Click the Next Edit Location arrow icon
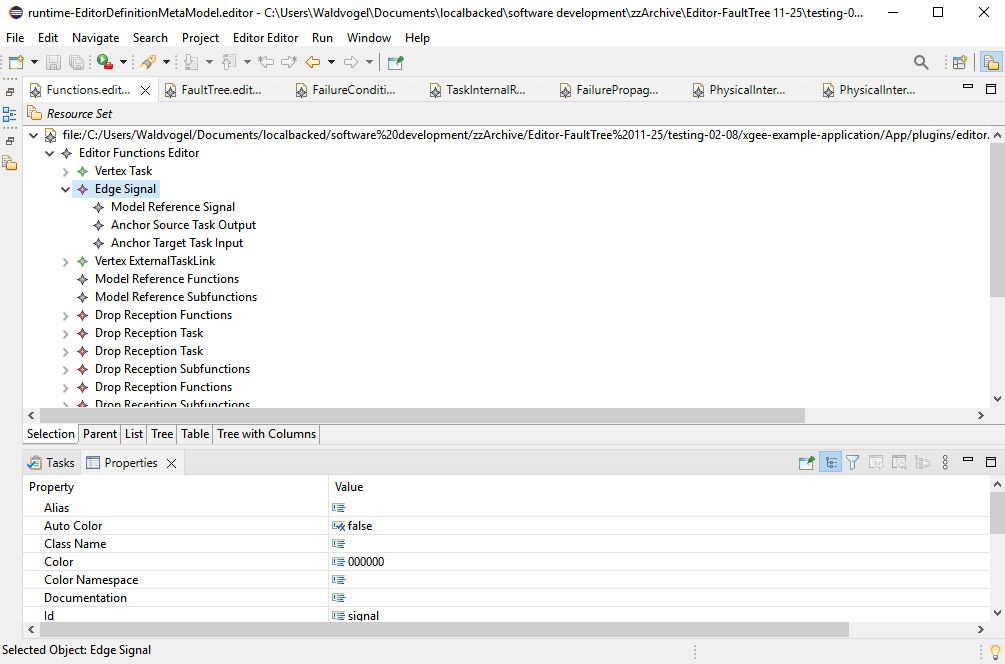Viewport: 1005px width, 664px height. coord(289,62)
